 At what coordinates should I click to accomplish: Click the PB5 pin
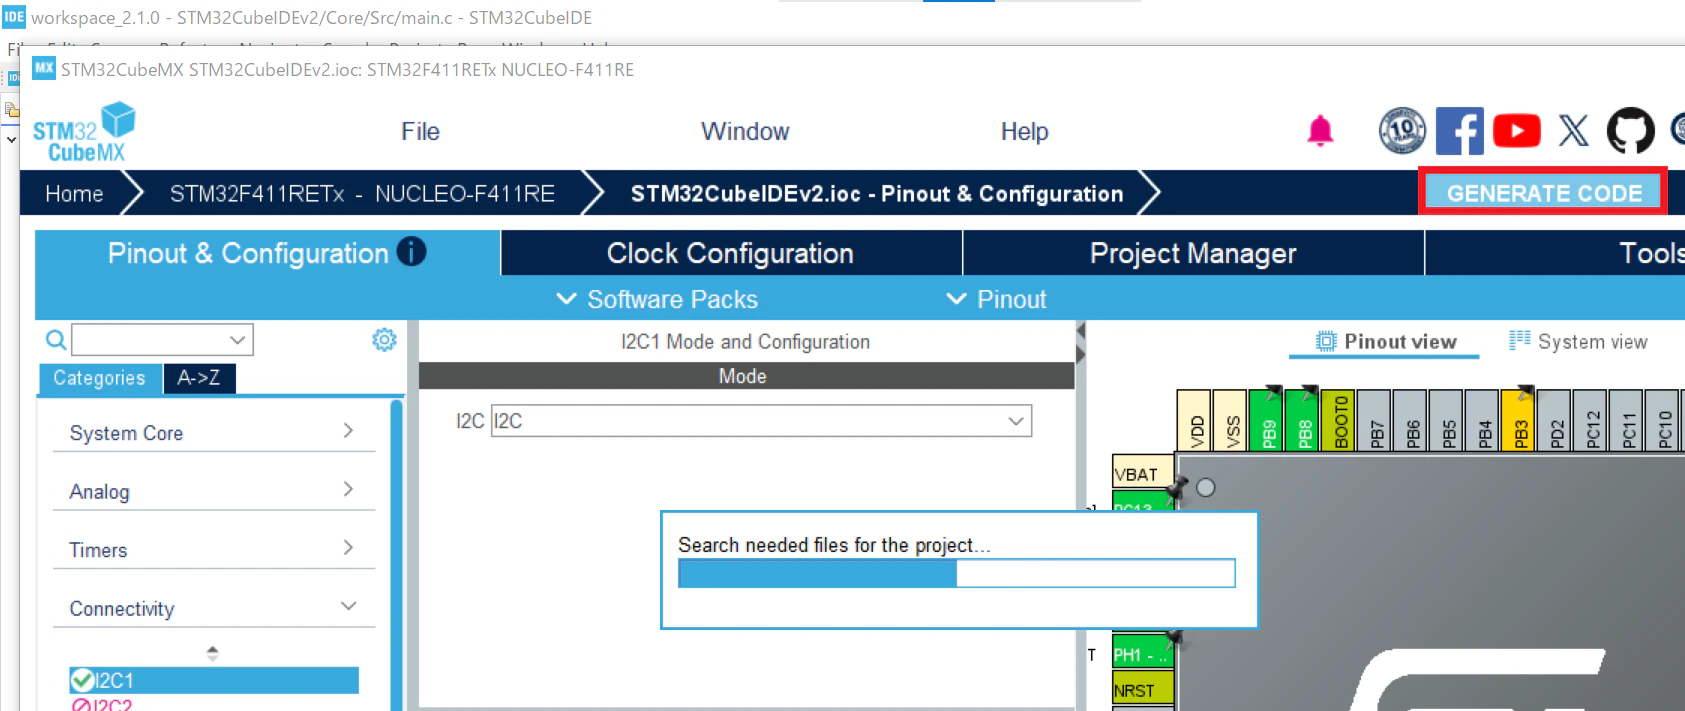1447,421
